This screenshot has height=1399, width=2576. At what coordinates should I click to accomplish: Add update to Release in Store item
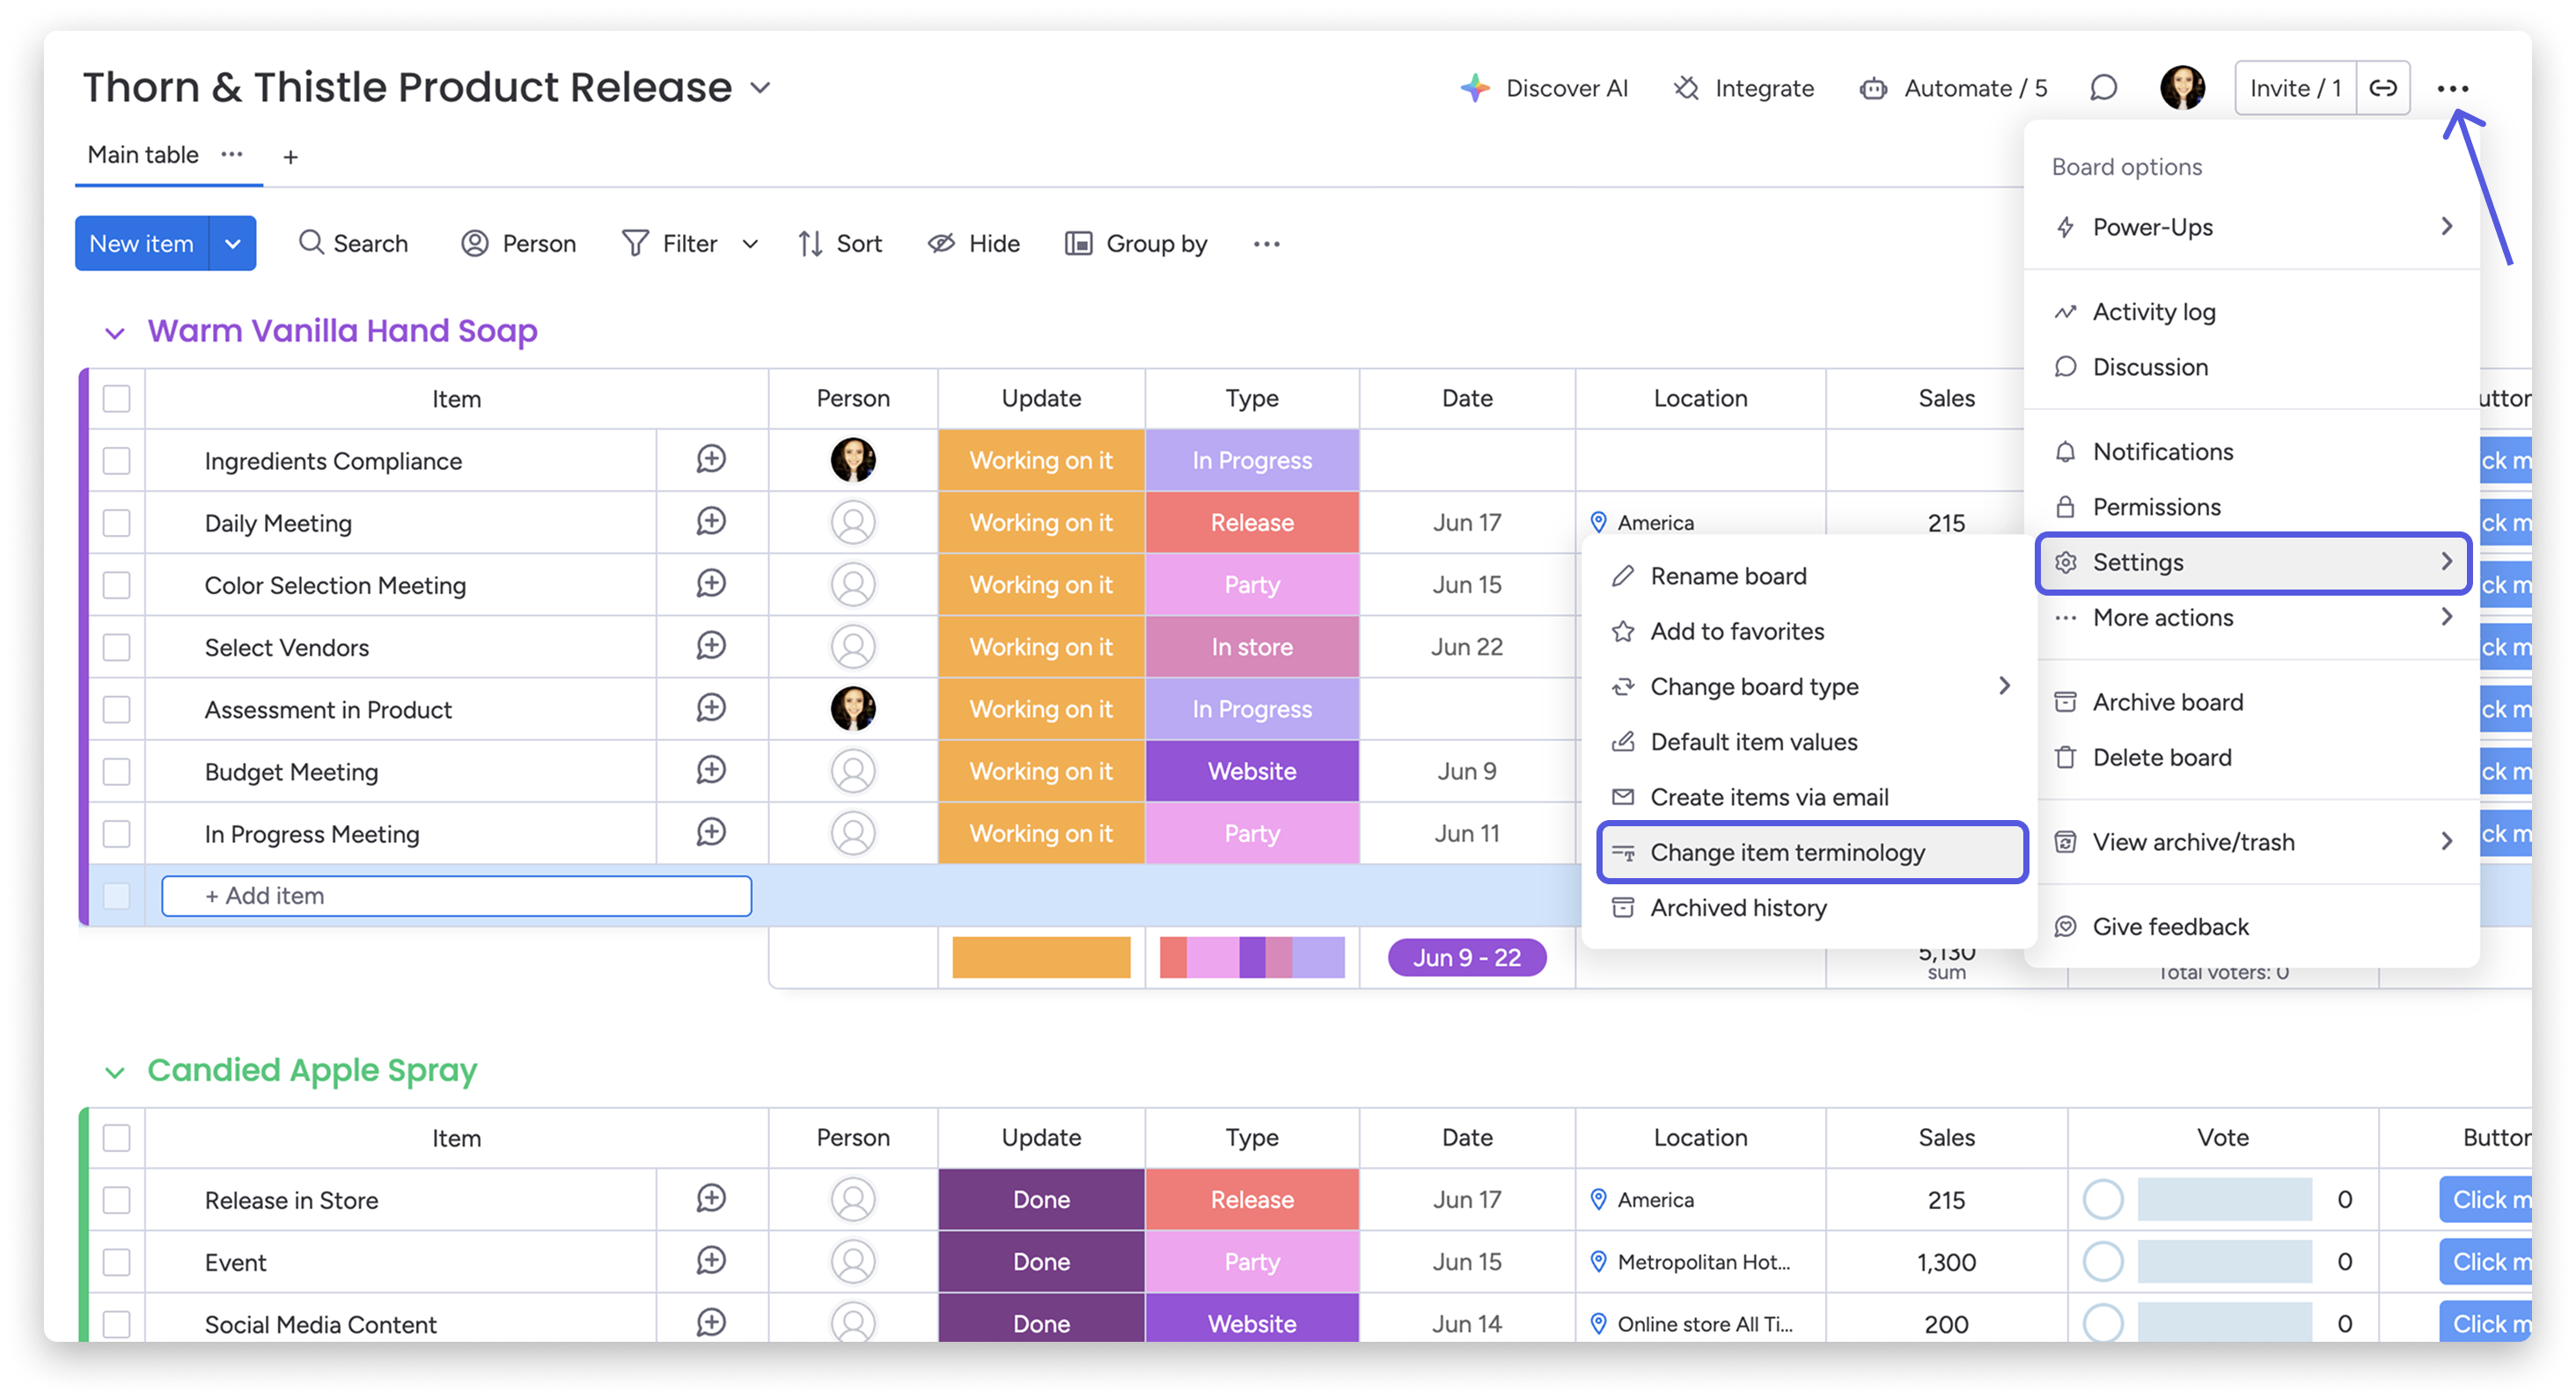(711, 1199)
